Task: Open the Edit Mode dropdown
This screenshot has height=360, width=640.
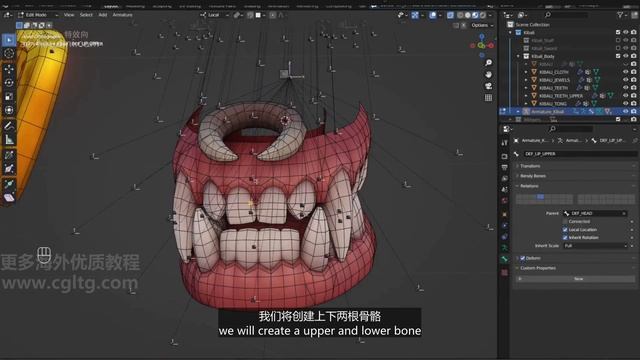Action: [38, 15]
